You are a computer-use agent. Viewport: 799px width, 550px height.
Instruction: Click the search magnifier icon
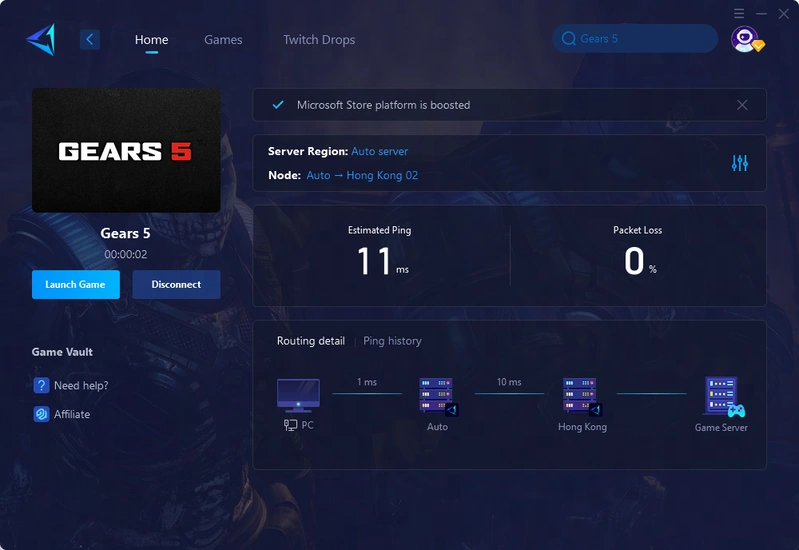pyautogui.click(x=569, y=39)
